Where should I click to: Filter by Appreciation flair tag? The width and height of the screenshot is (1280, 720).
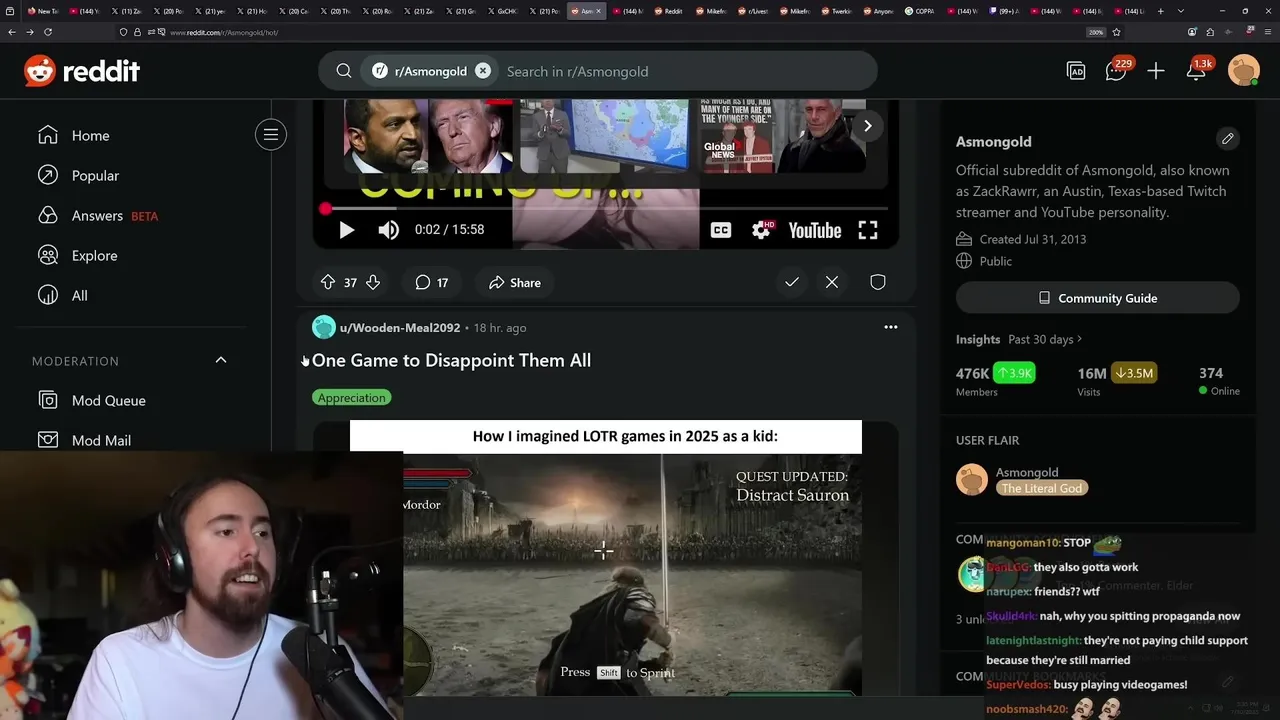click(x=351, y=397)
